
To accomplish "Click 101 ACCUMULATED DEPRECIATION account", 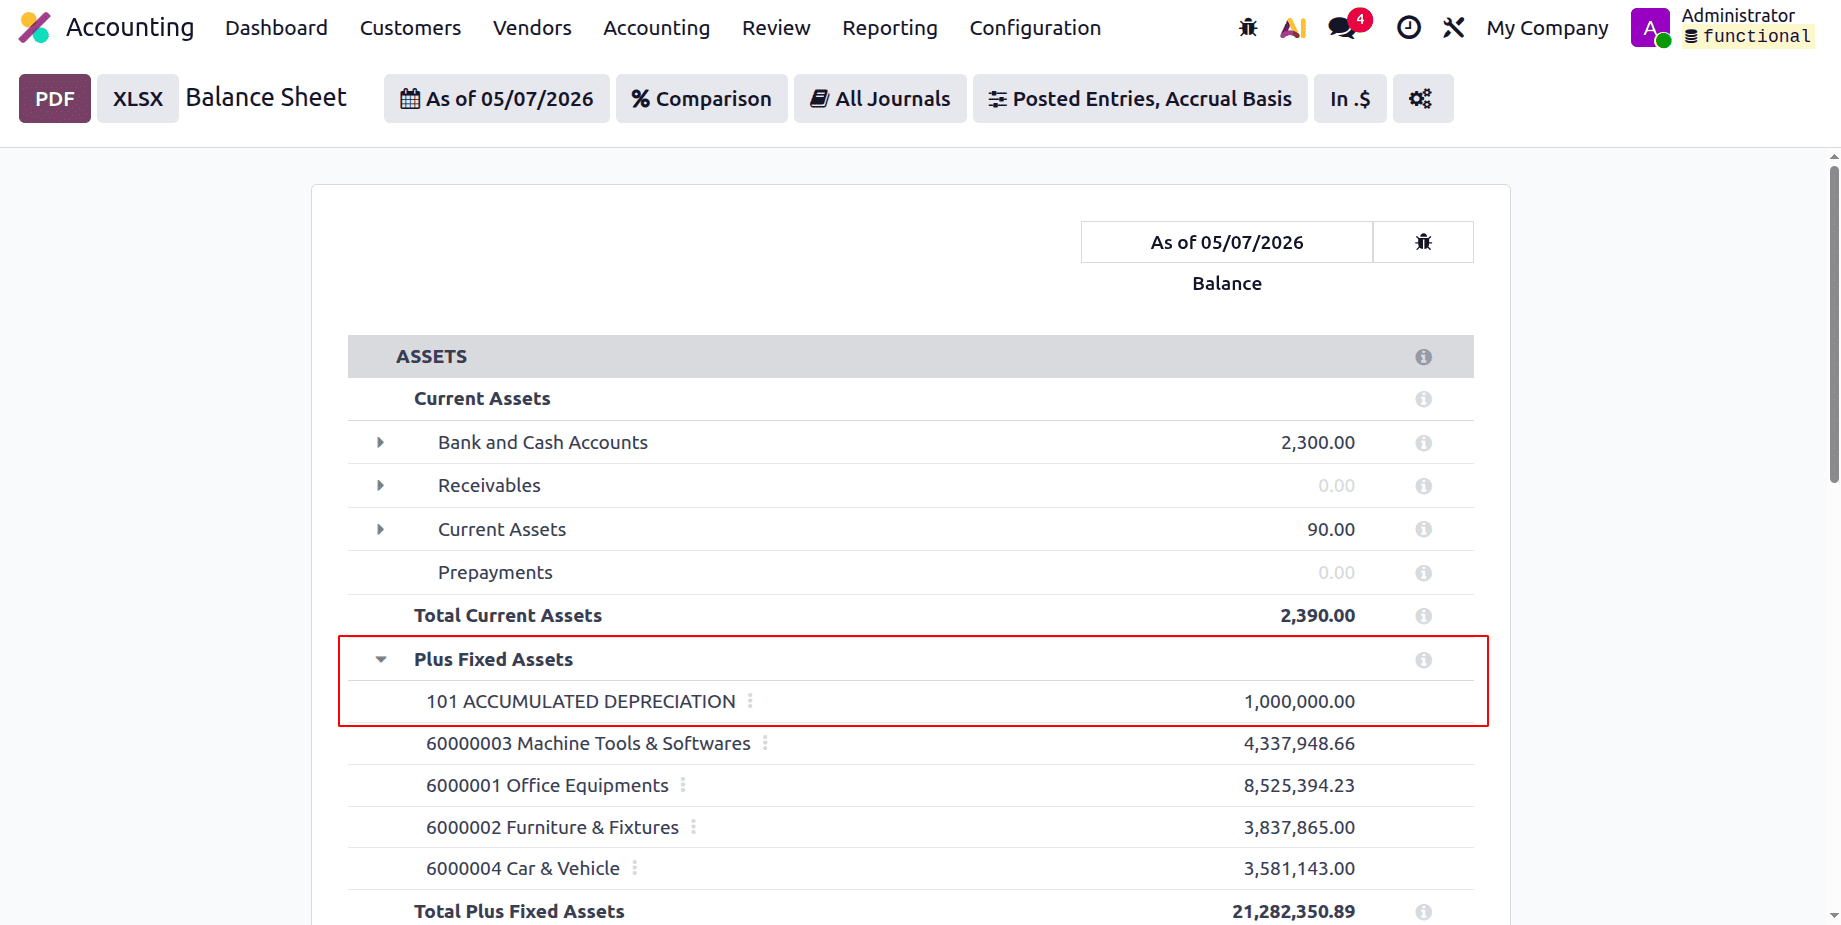I will click(x=581, y=701).
